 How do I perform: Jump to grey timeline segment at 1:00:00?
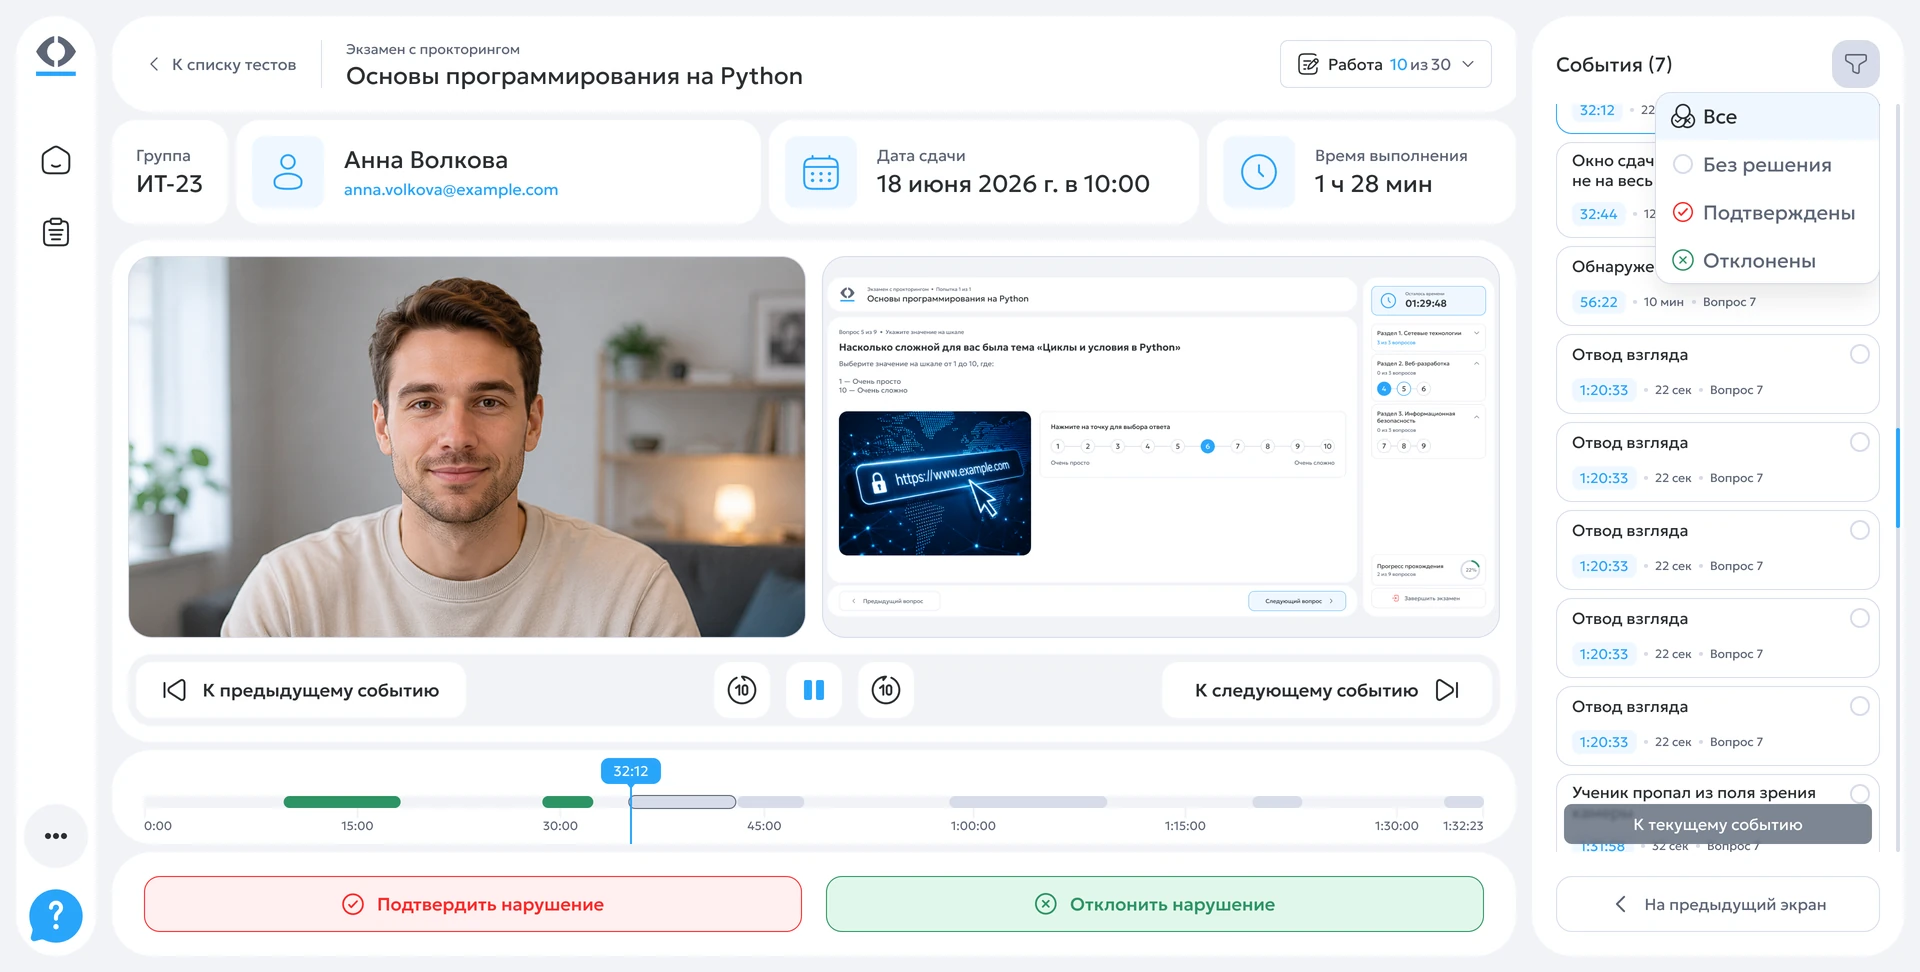point(1028,802)
